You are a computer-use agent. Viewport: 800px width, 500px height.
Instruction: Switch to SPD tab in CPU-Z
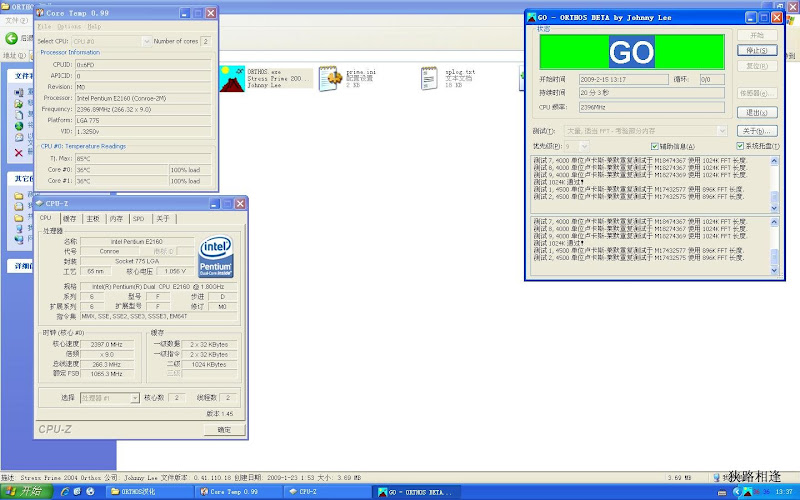(x=139, y=219)
